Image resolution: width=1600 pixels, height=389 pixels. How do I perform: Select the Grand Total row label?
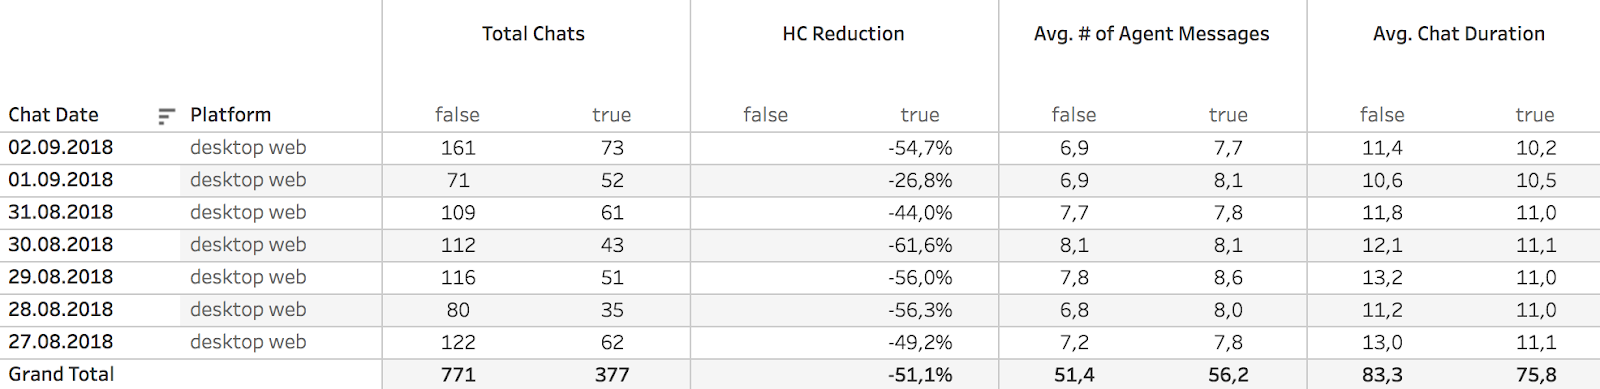click(61, 374)
